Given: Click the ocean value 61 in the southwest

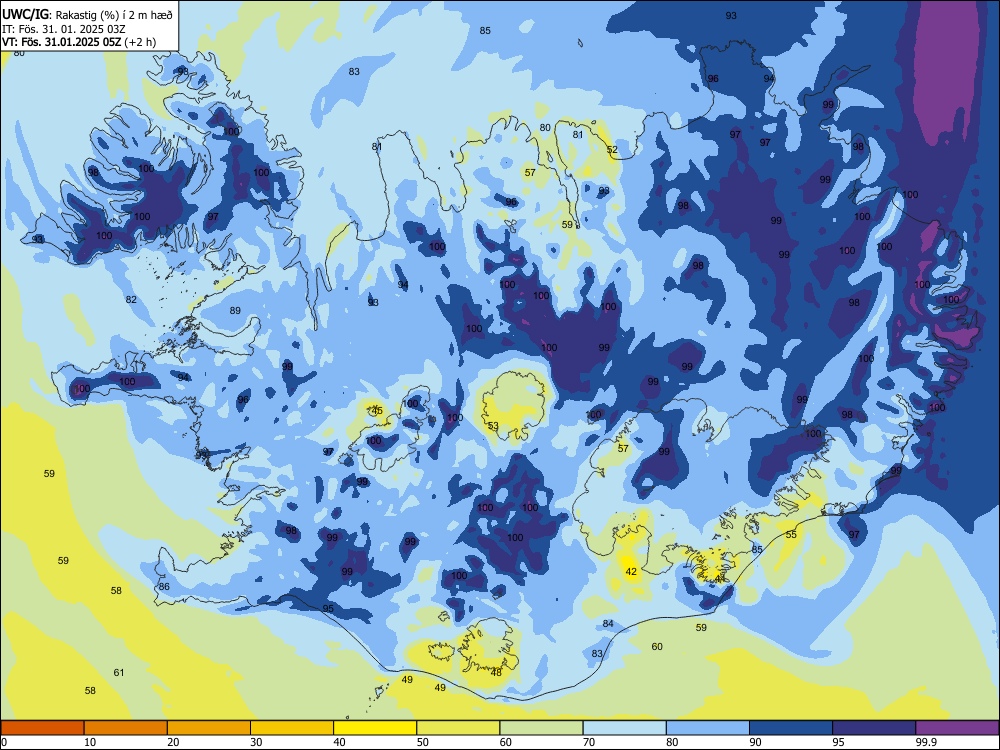Looking at the screenshot, I should [x=119, y=672].
